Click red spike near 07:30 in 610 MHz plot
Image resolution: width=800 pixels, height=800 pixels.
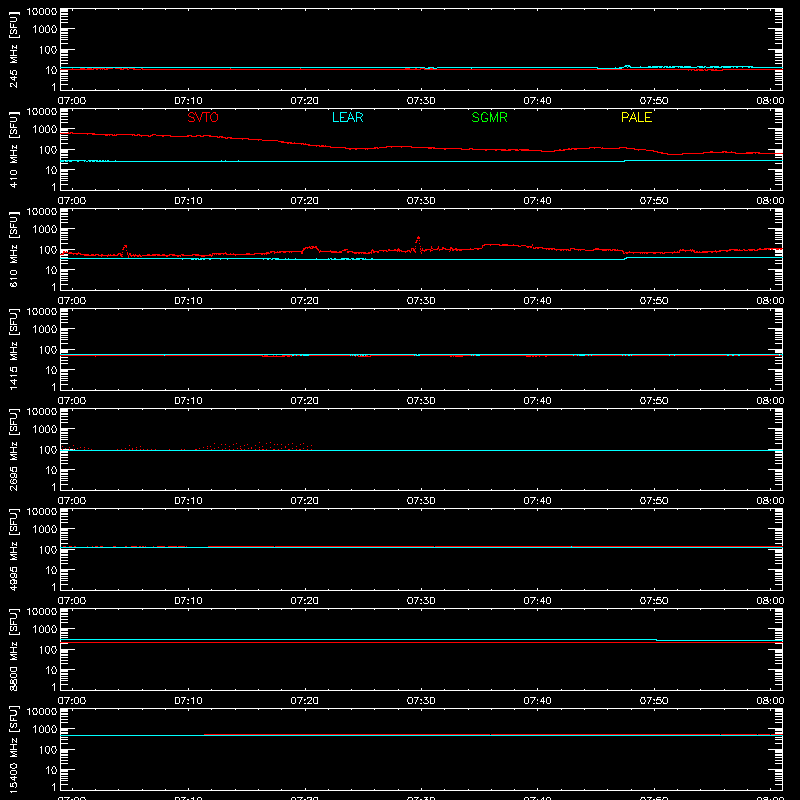tap(418, 243)
